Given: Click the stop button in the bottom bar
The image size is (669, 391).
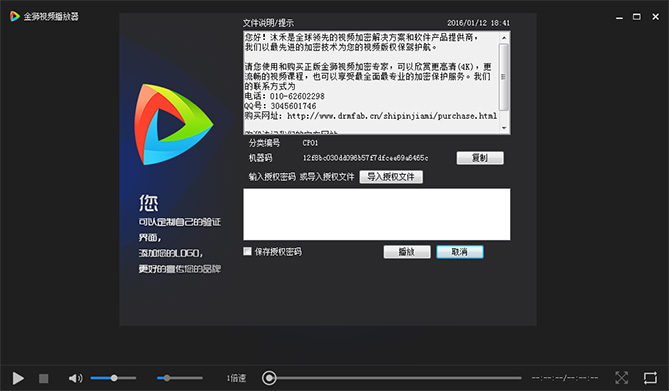Looking at the screenshot, I should 44,378.
